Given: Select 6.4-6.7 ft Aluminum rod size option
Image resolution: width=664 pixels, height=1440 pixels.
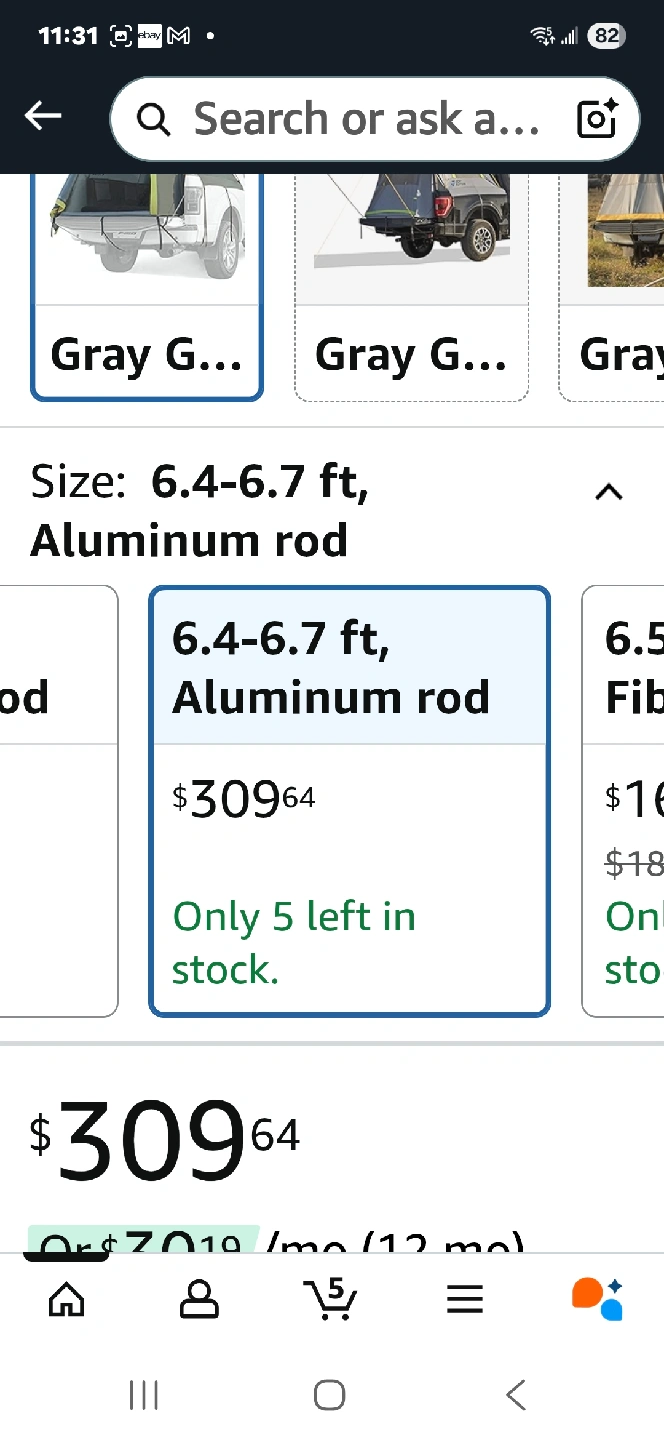Looking at the screenshot, I should [349, 800].
